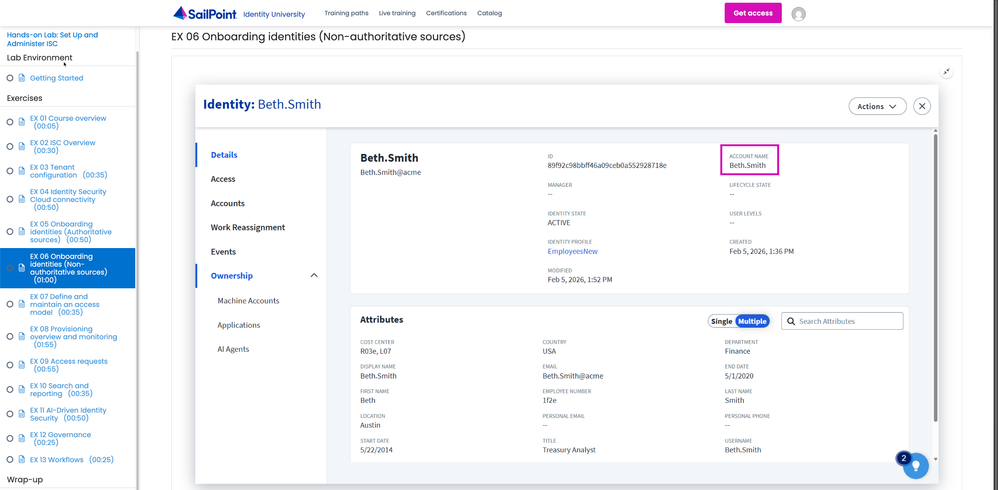Click the Treasury Analyst title value
The image size is (998, 490).
coord(569,450)
